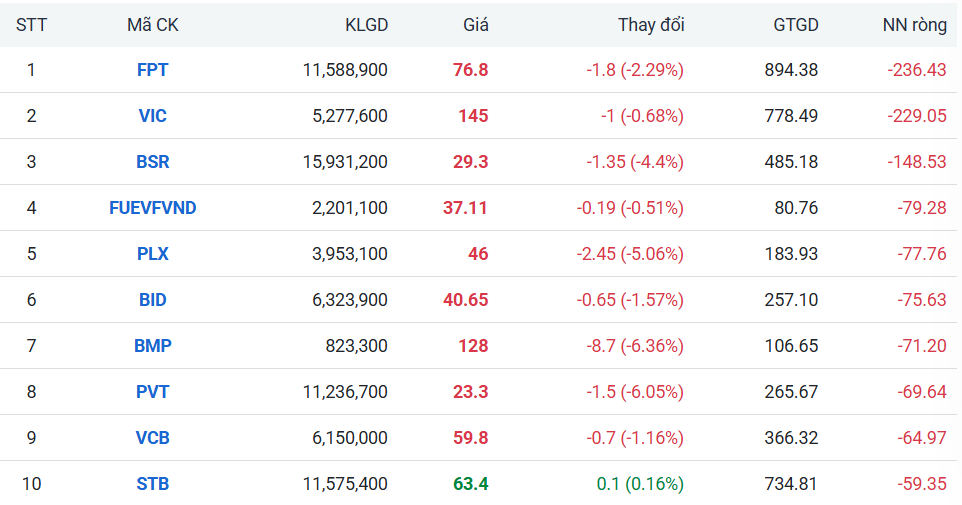The width and height of the screenshot is (962, 505).
Task: Select VCB volume 6,150,000
Action: point(350,438)
